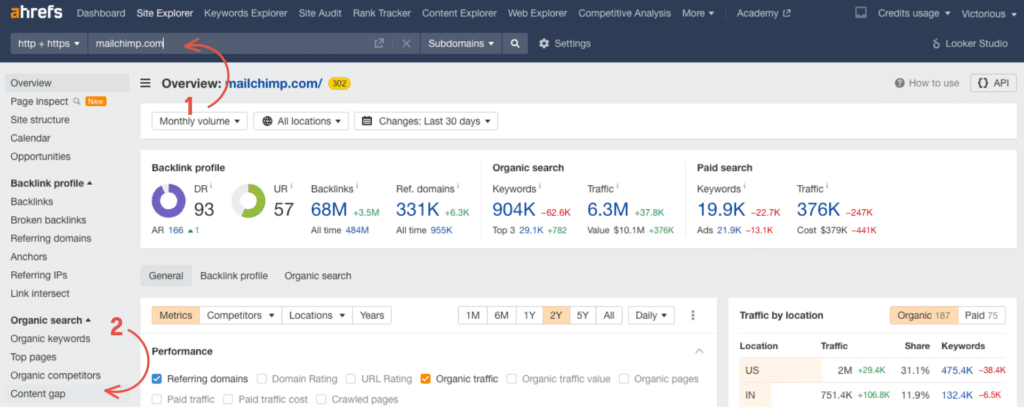Click the UR info icon
The height and width of the screenshot is (409, 1024).
291,187
